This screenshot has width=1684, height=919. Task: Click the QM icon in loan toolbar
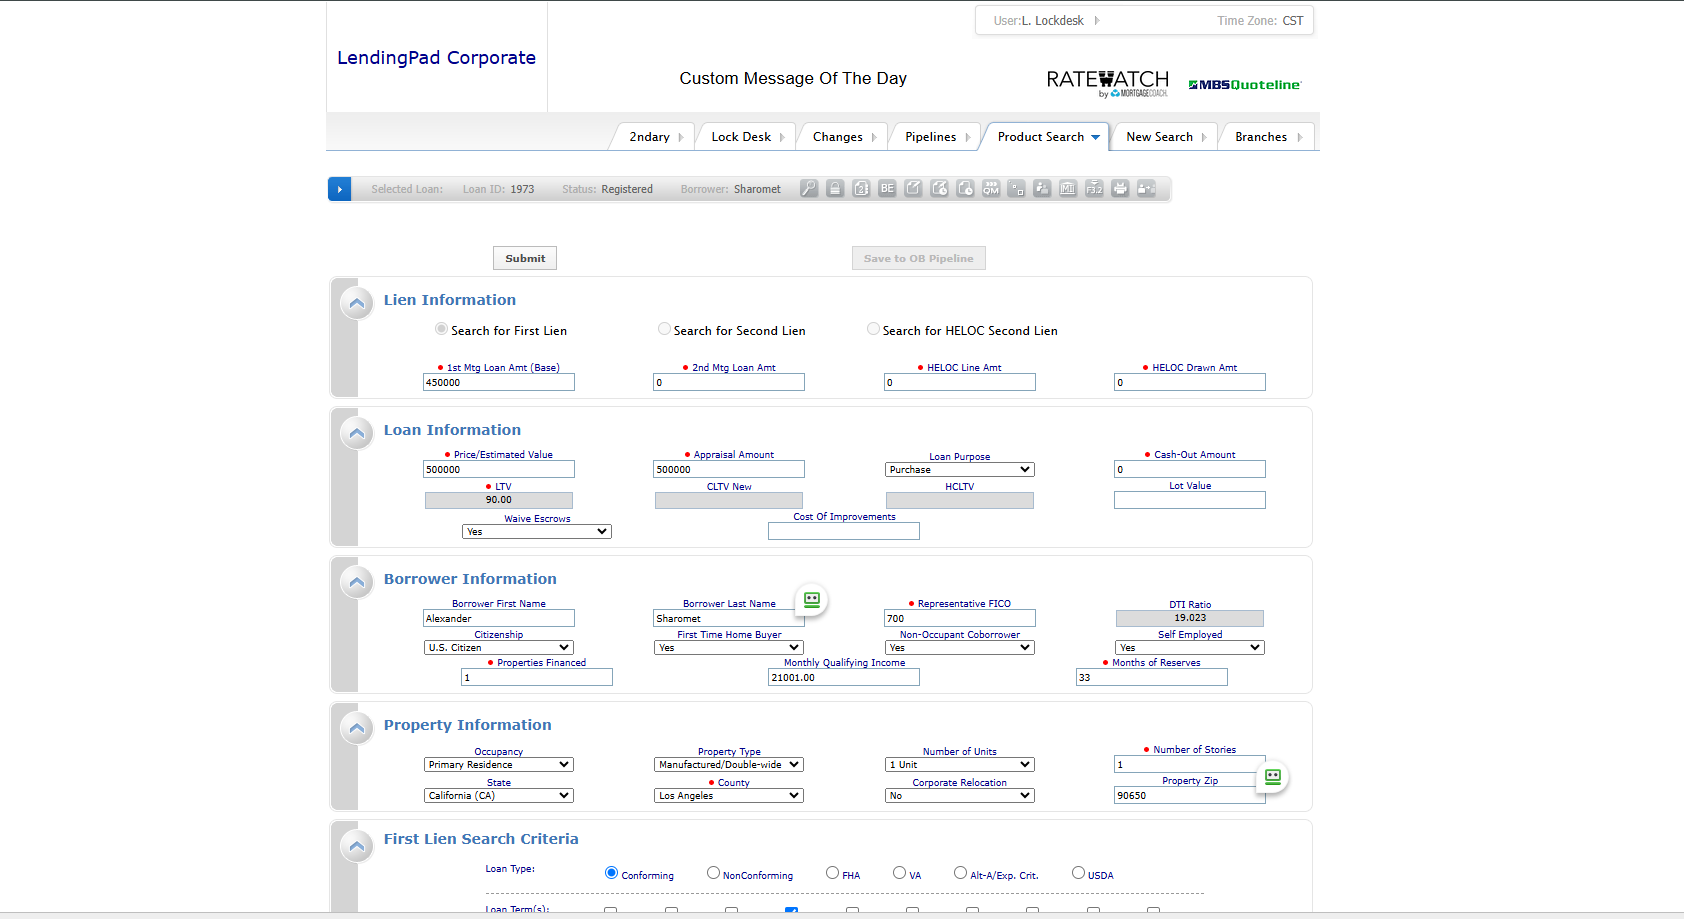991,188
